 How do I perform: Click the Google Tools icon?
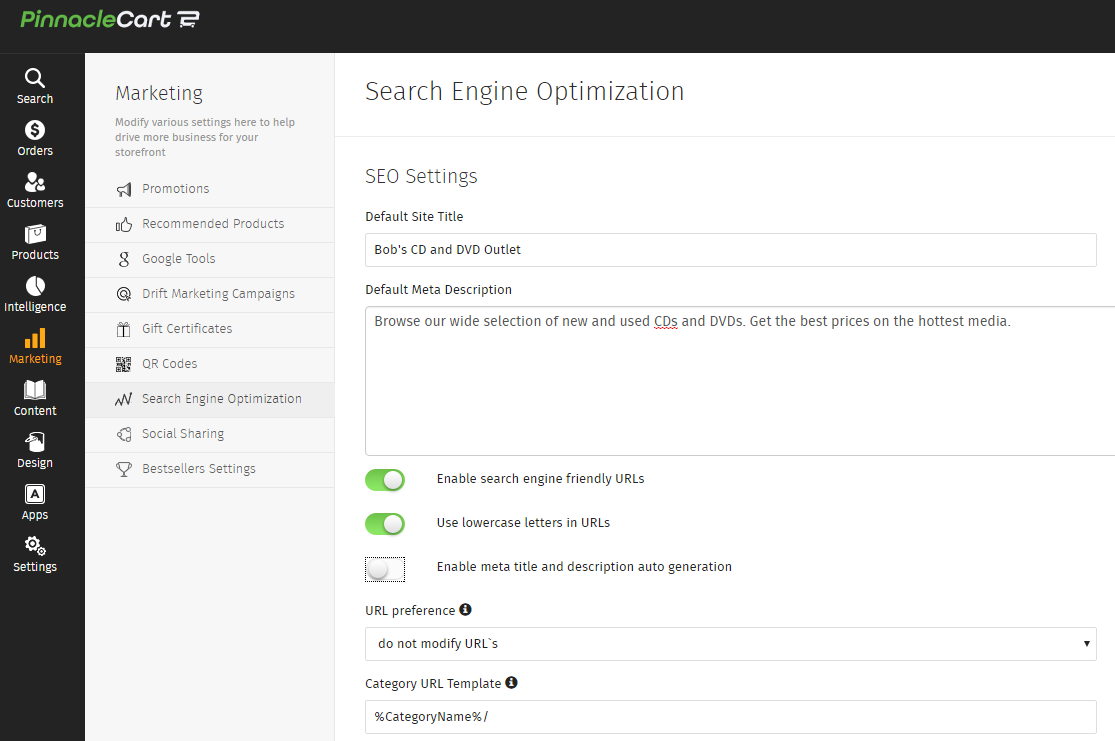pyautogui.click(x=124, y=260)
